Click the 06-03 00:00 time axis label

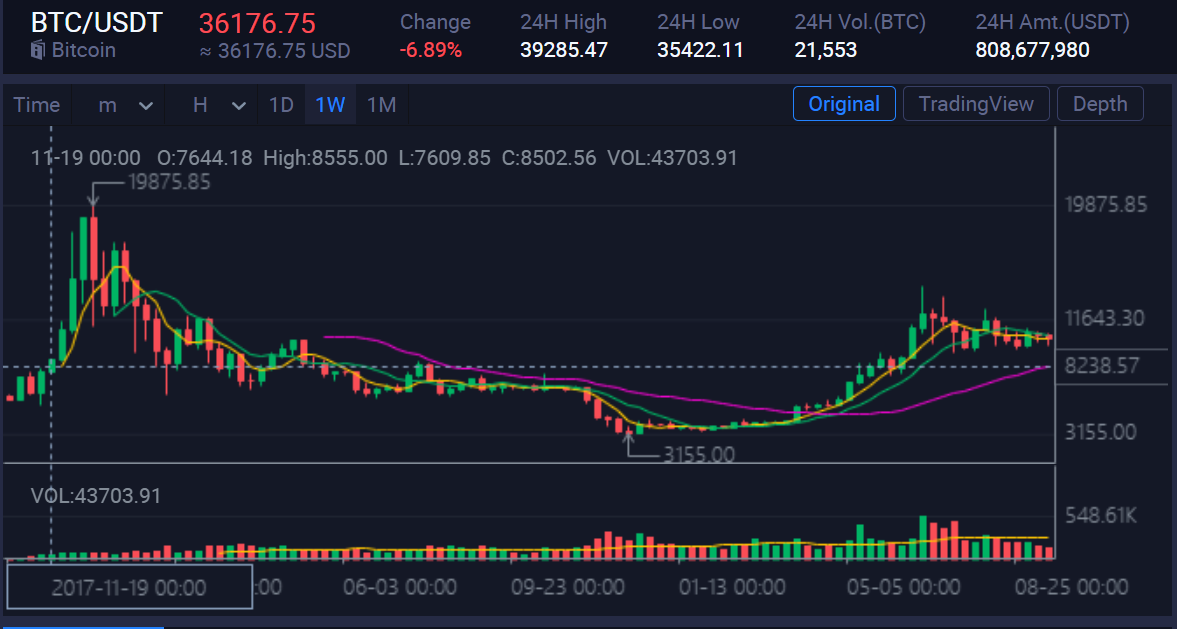coord(399,587)
